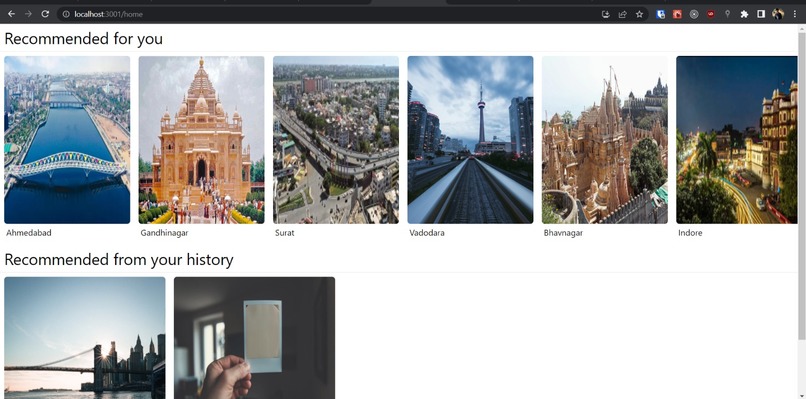Open the Gandhinagar temple image
This screenshot has height=399, width=806.
pos(202,140)
